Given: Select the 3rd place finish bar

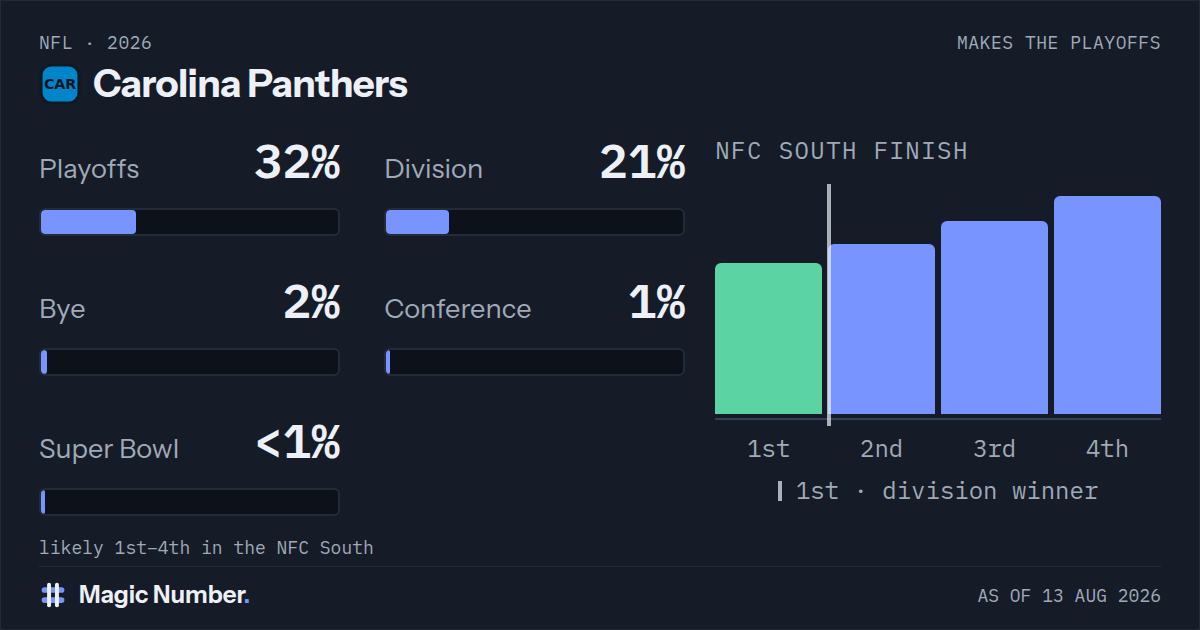Looking at the screenshot, I should [x=994, y=318].
